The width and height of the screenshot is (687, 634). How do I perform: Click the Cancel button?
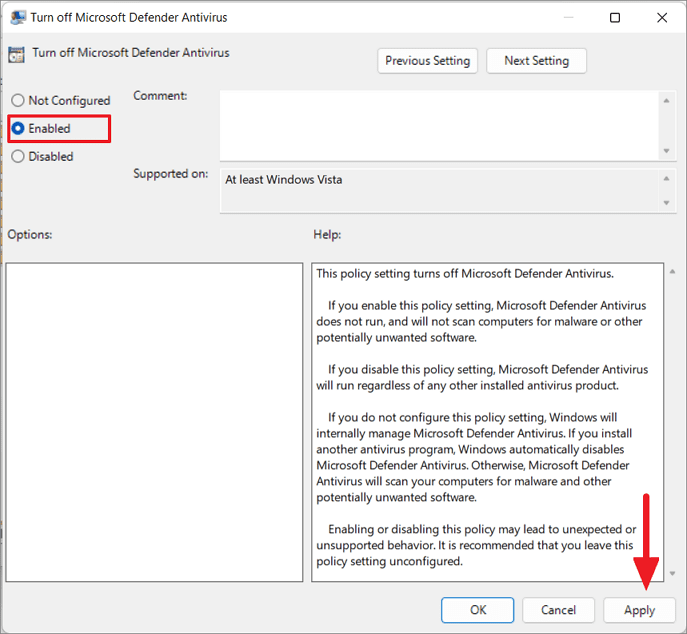558,610
